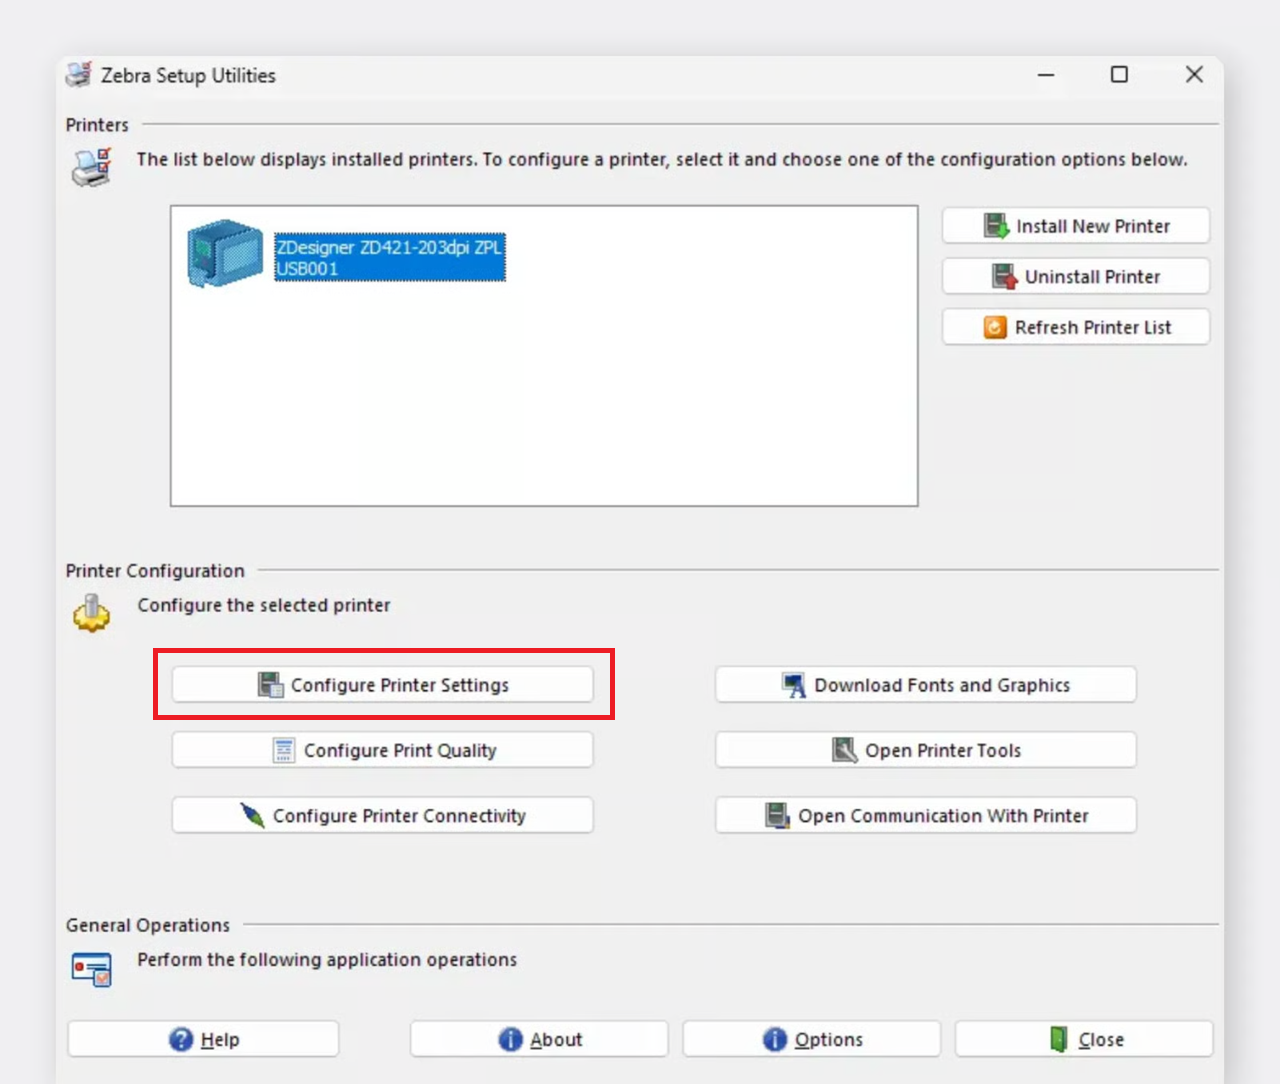Click the green door Close icon

(1059, 1040)
